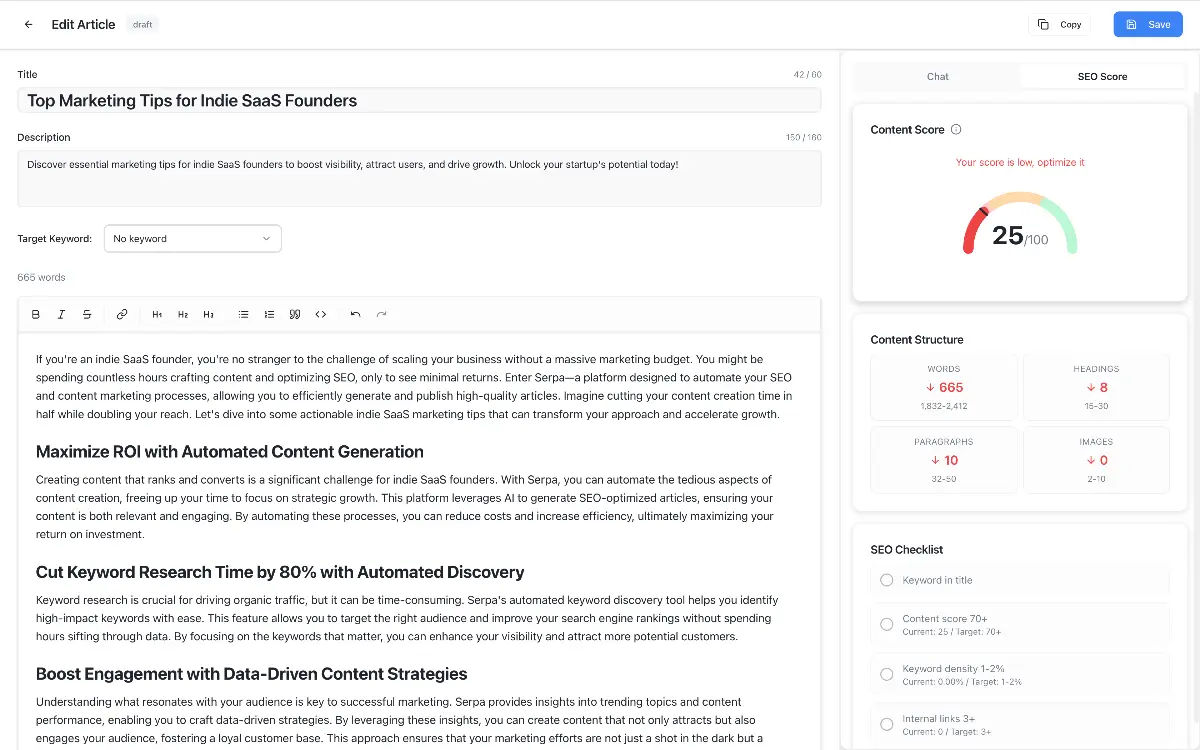Check the Internal links 3+ item
Image resolution: width=1200 pixels, height=750 pixels.
point(886,723)
